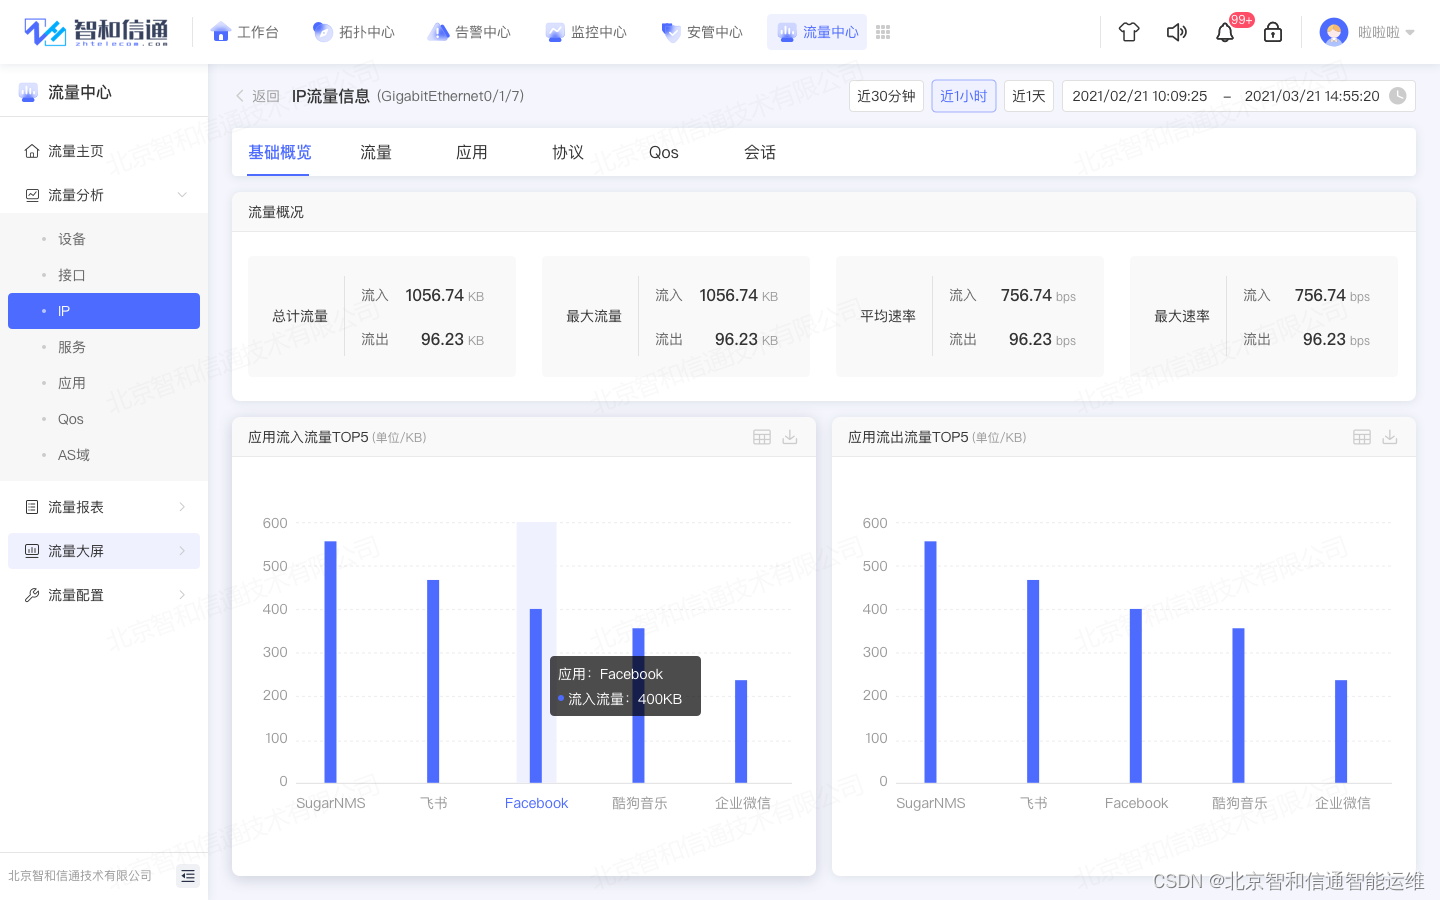Show table view for 应用流入流量TOP5 chart

point(762,437)
